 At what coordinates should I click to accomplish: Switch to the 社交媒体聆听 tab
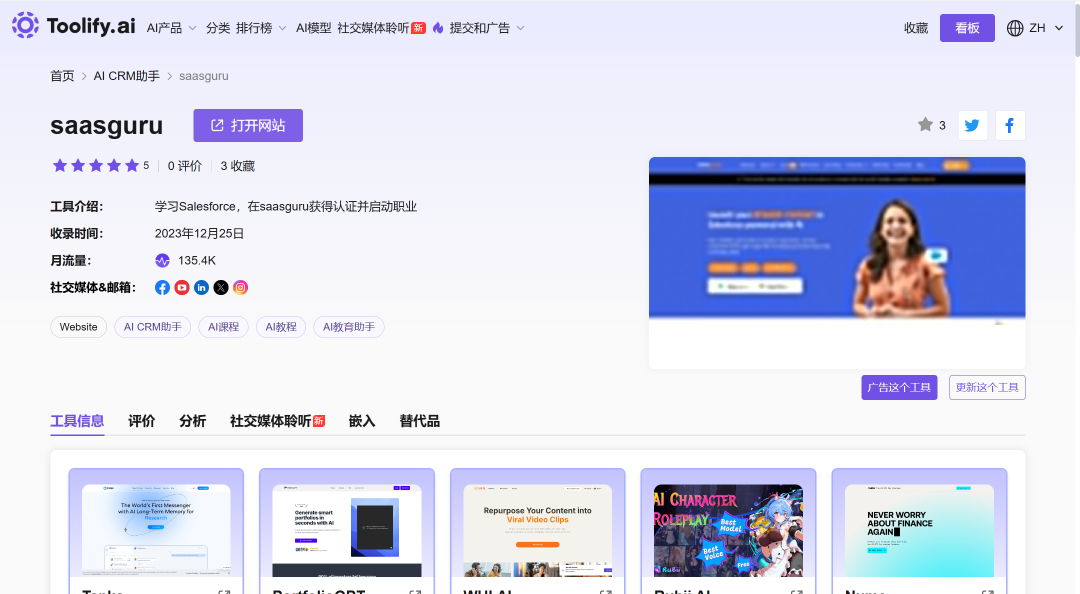pos(277,421)
